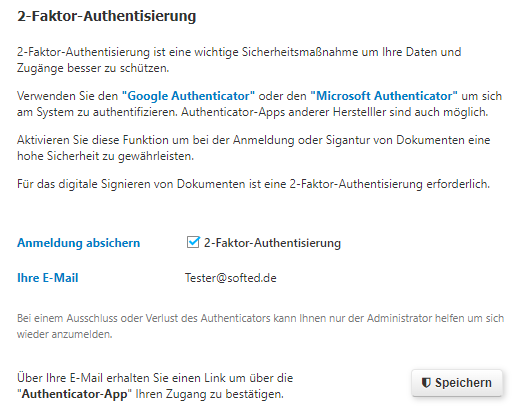Click the Tester@softed.de email address
520x417 pixels.
231,278
